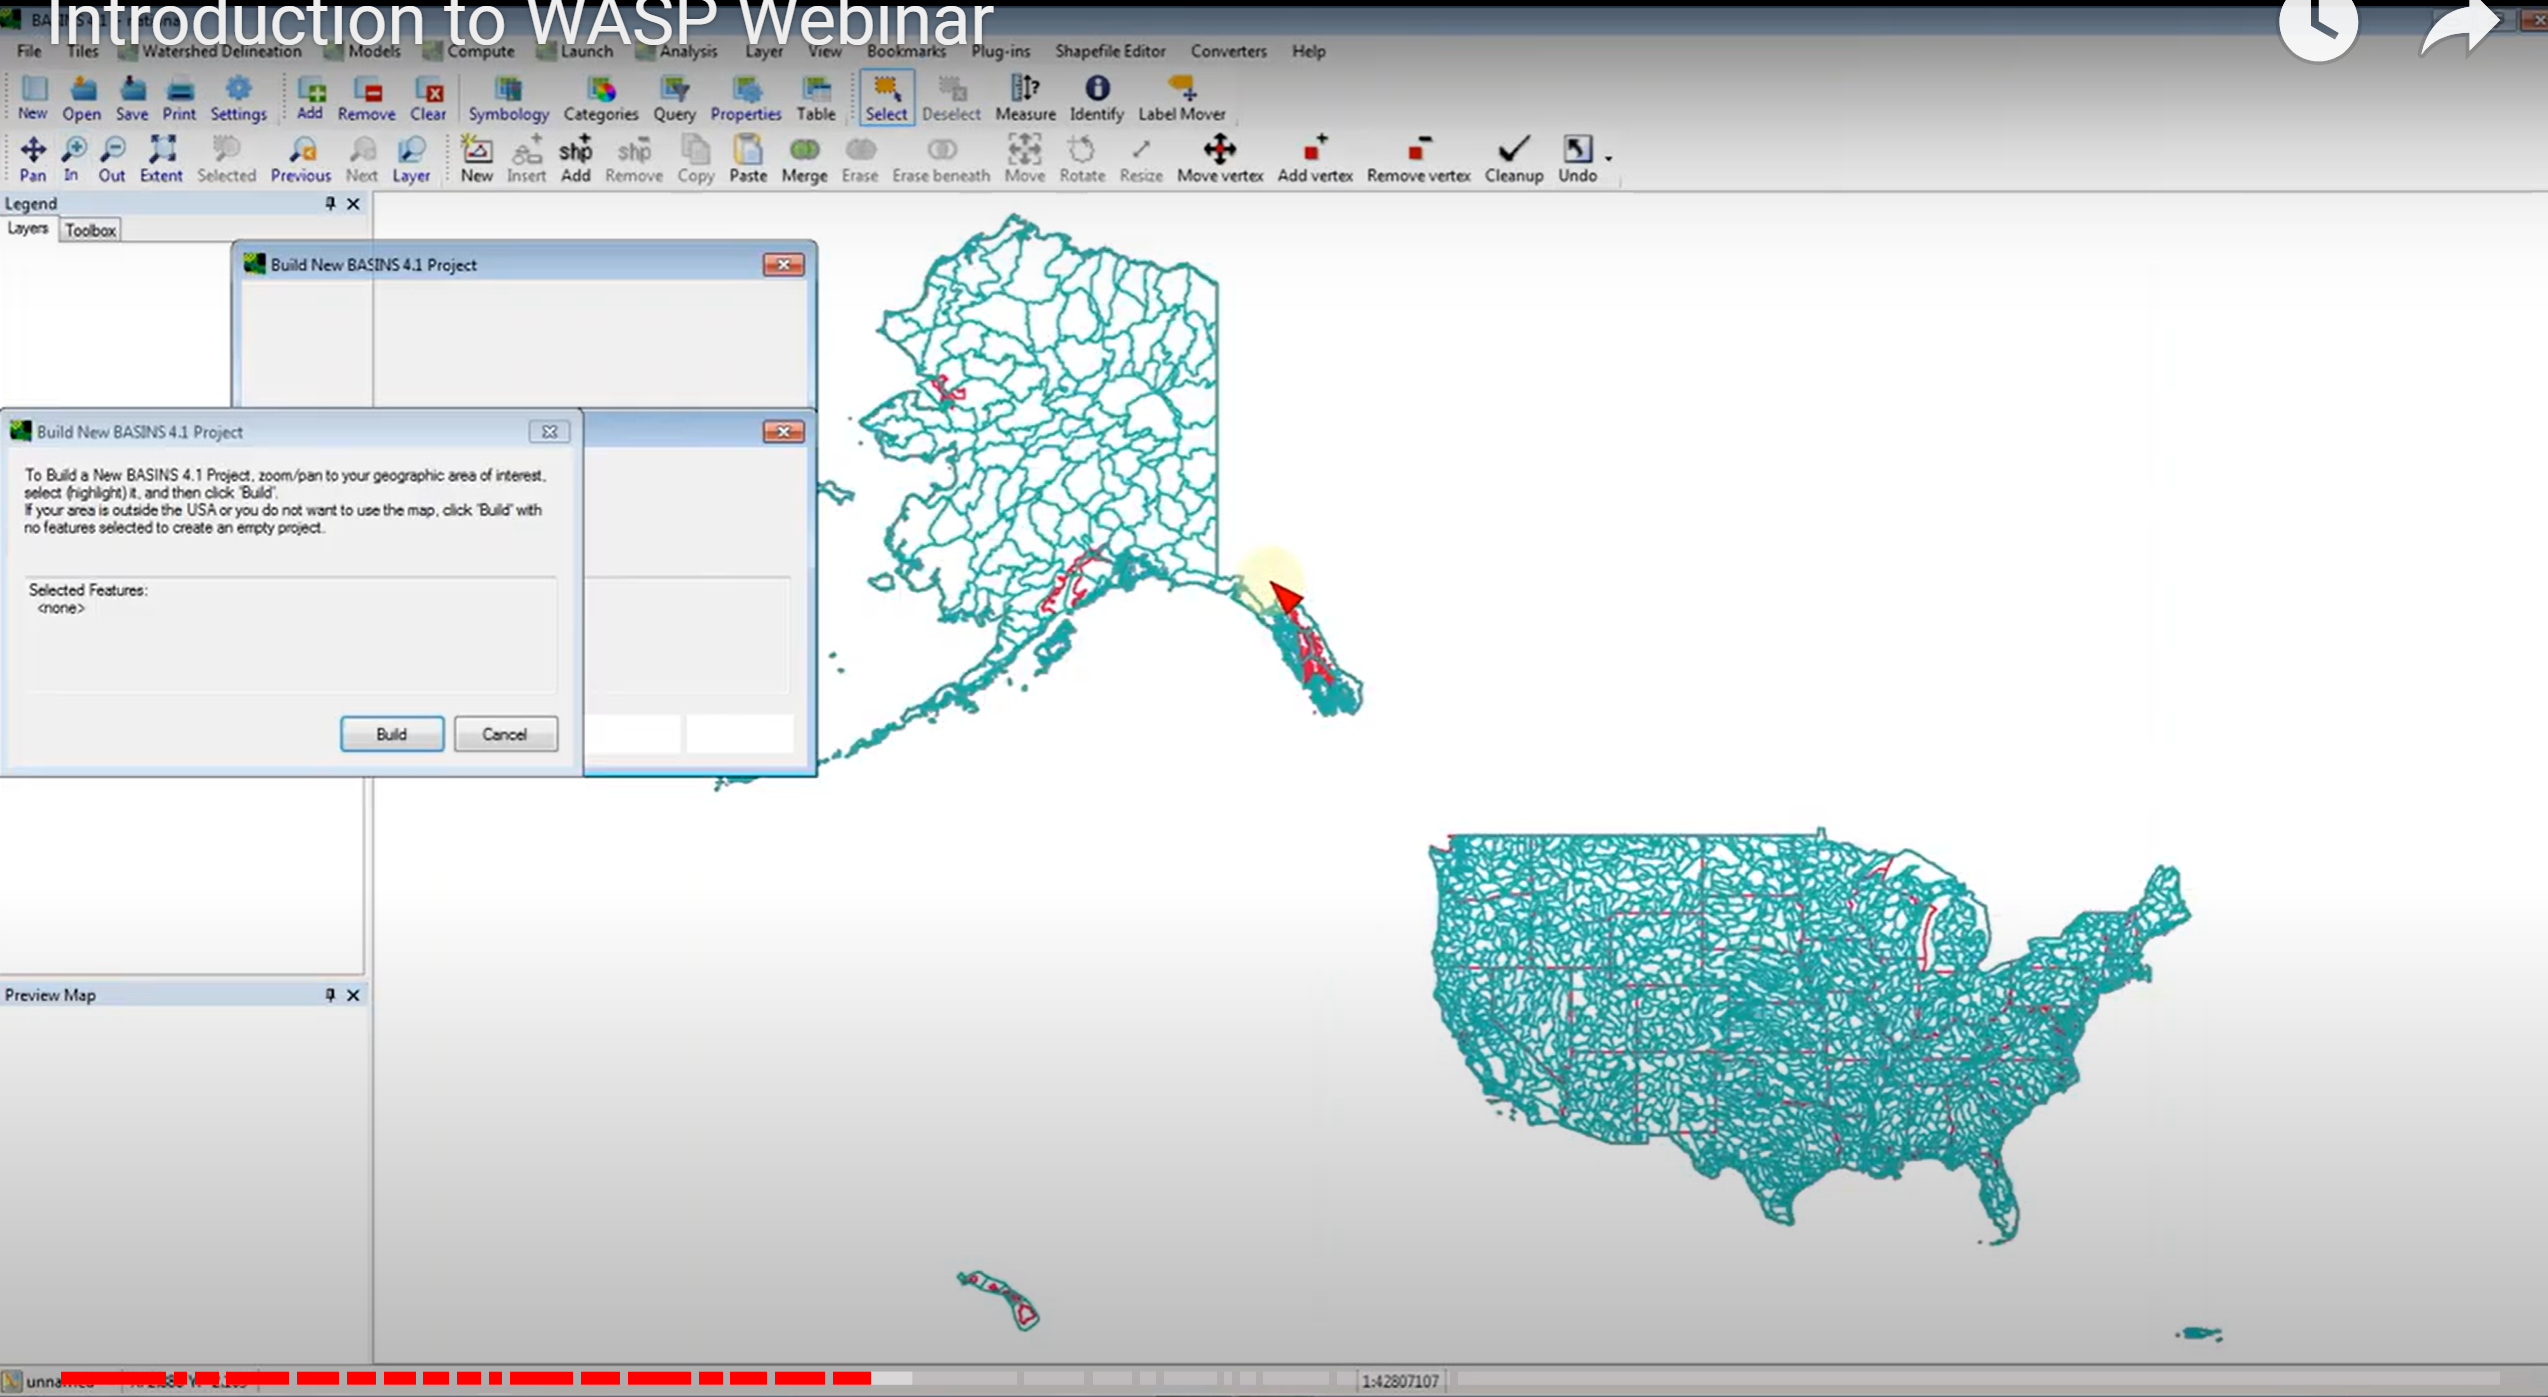Click the Merge shapes icon
This screenshot has height=1397, width=2548.
tap(804, 159)
